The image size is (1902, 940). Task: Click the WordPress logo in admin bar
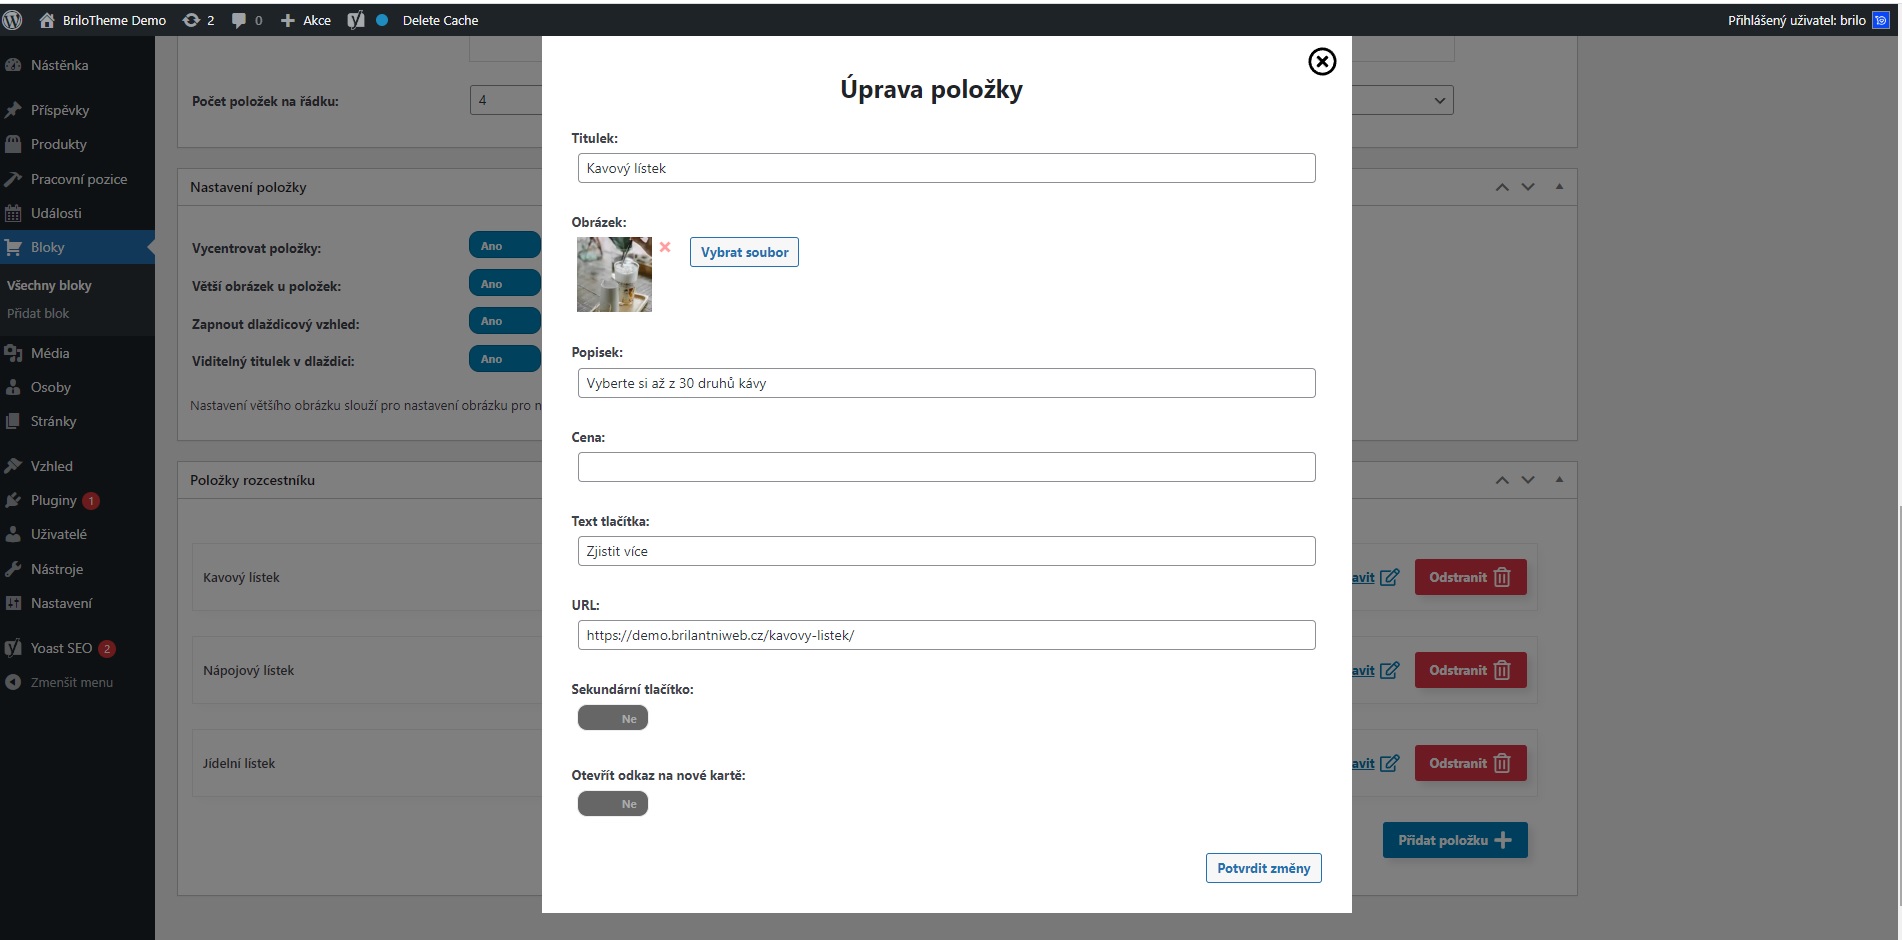click(x=13, y=20)
